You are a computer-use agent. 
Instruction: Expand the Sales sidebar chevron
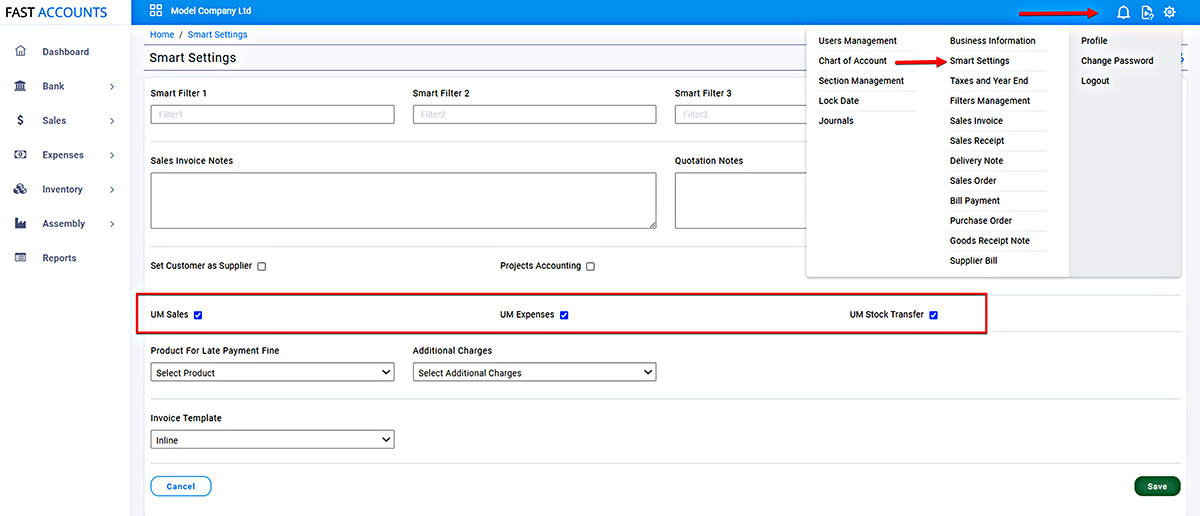[112, 121]
